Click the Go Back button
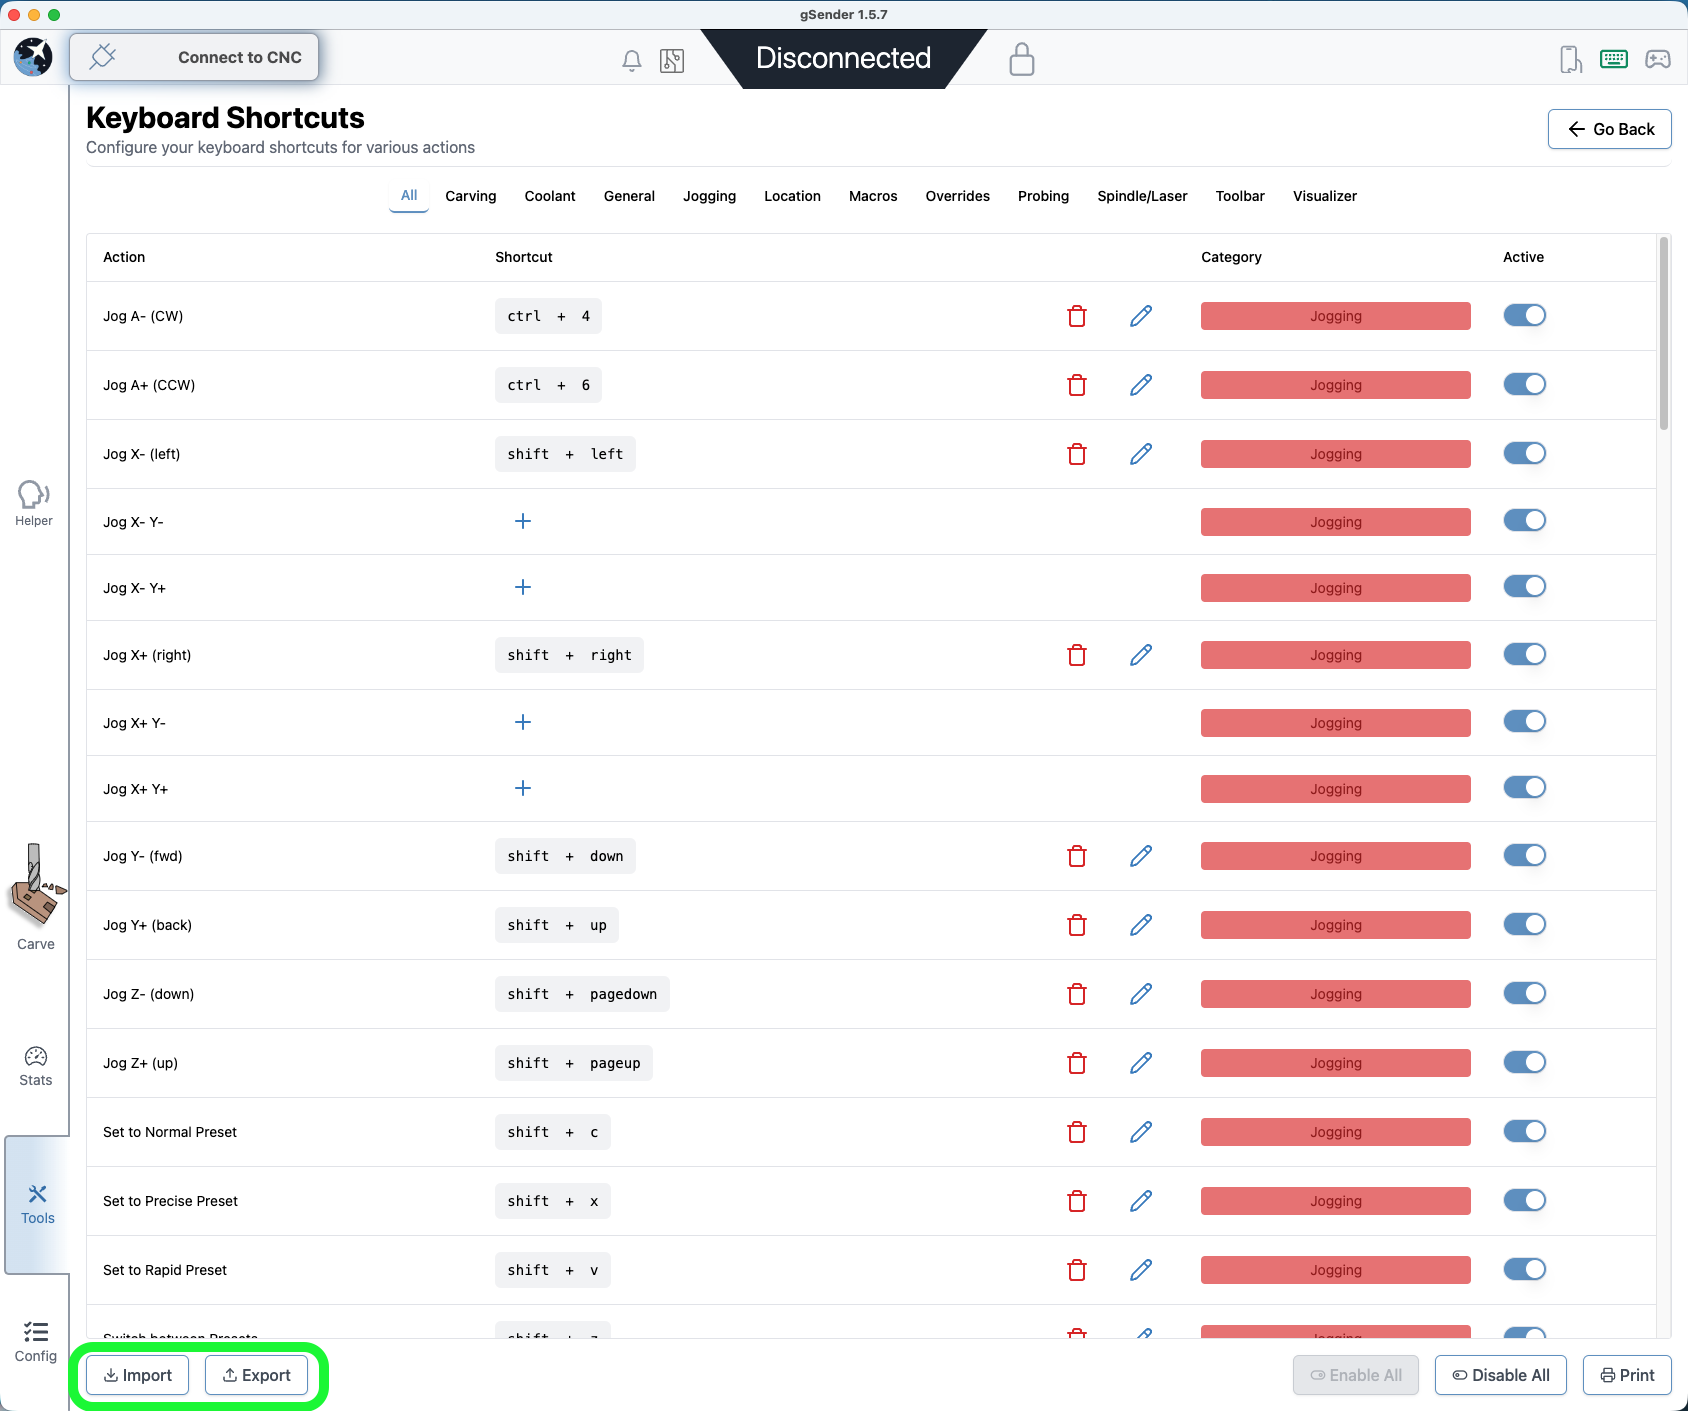The height and width of the screenshot is (1411, 1688). [x=1609, y=129]
